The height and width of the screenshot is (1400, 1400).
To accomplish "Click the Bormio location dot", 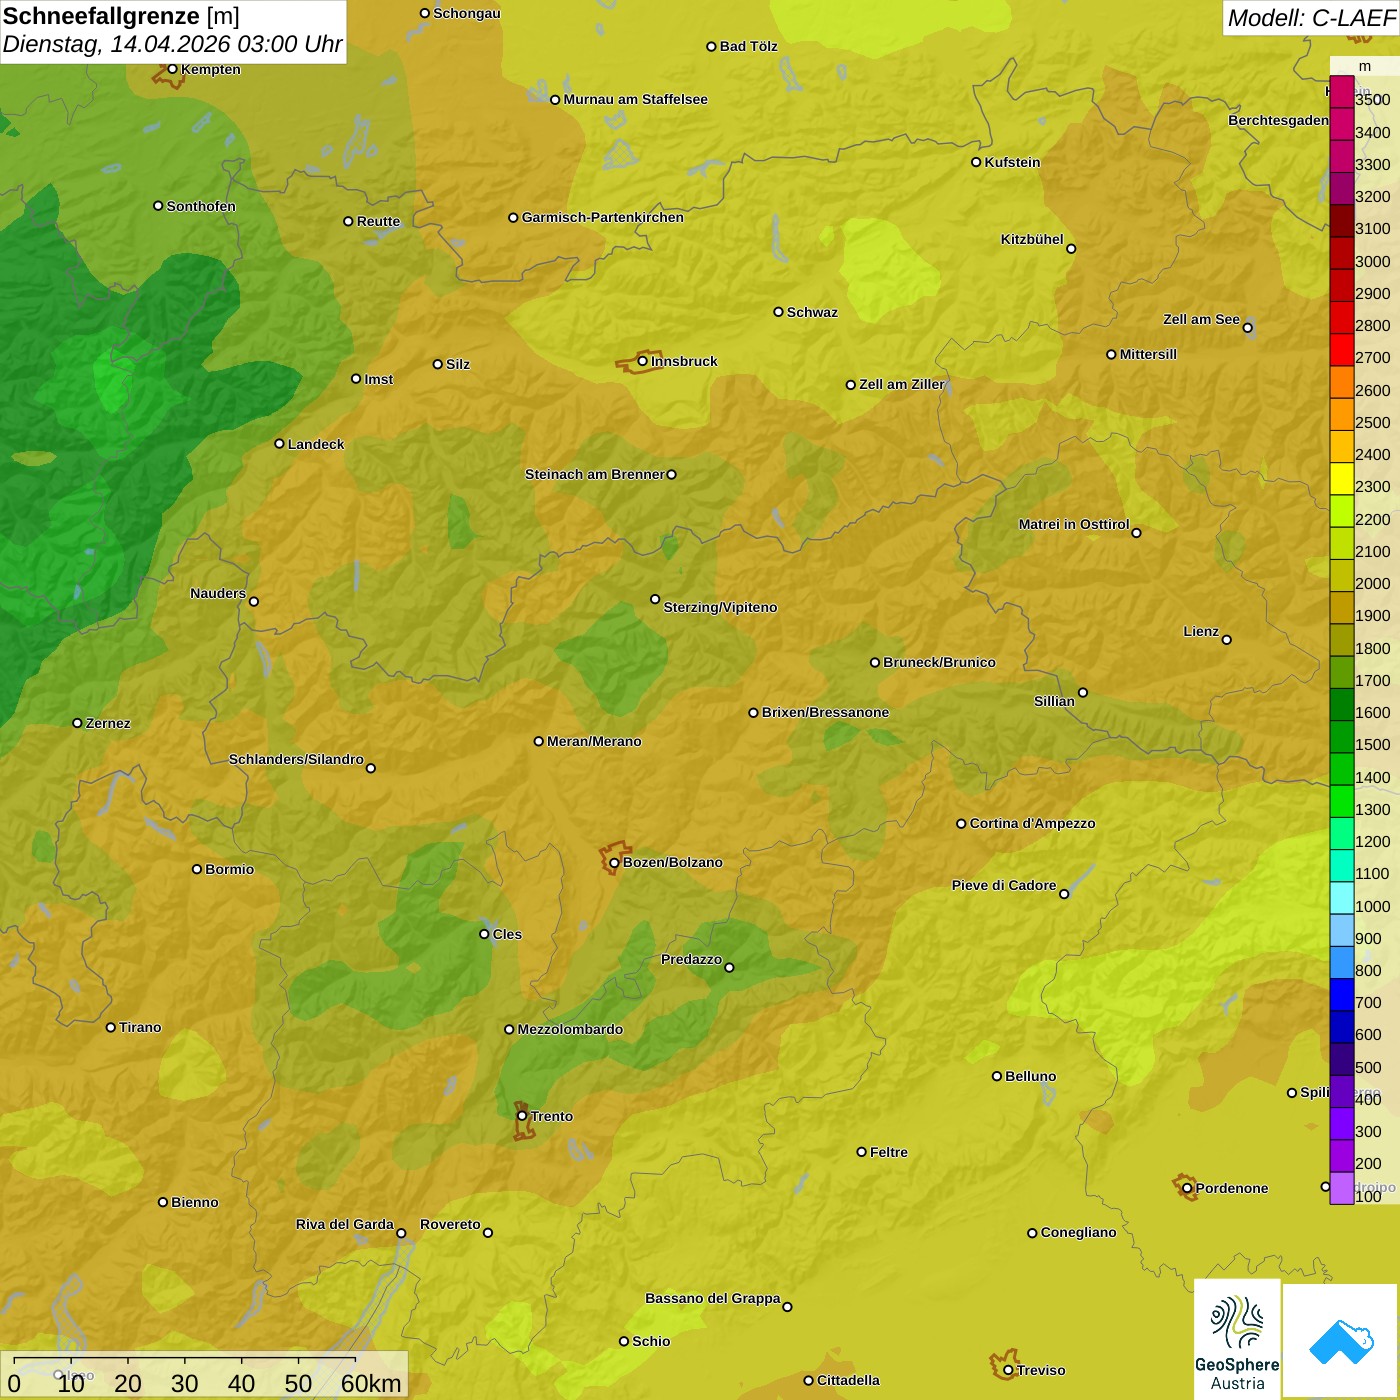I will [197, 869].
